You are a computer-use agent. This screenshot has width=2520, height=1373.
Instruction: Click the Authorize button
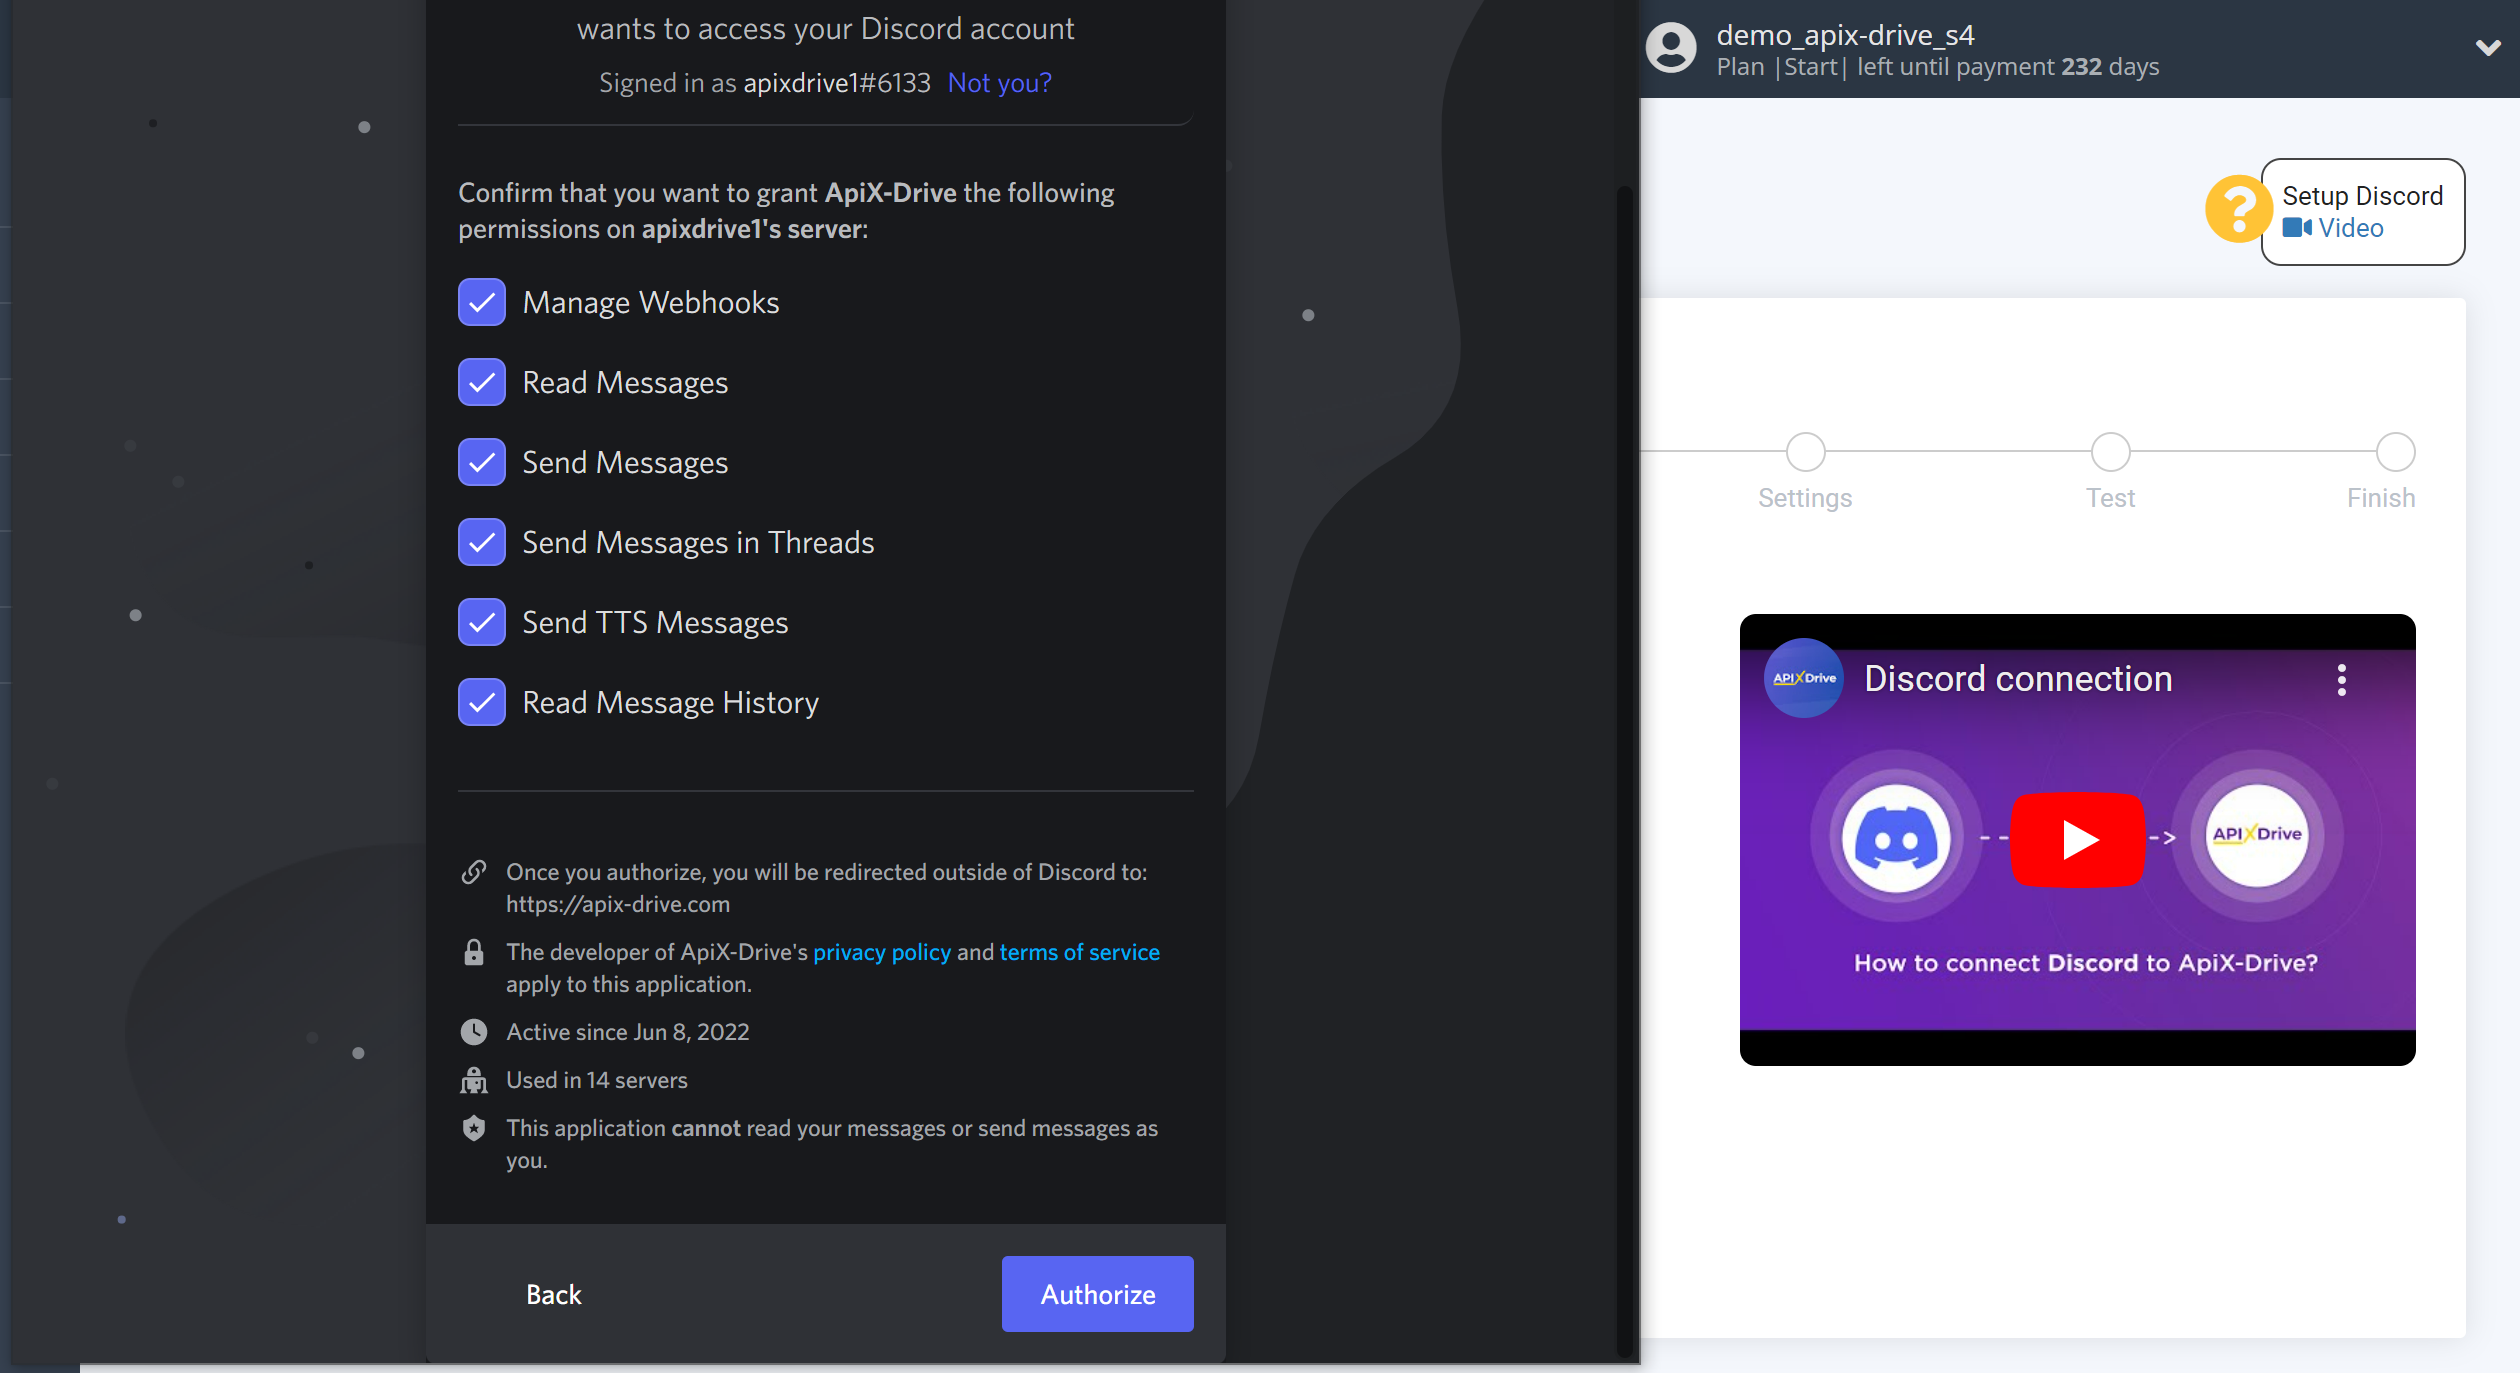(x=1097, y=1294)
